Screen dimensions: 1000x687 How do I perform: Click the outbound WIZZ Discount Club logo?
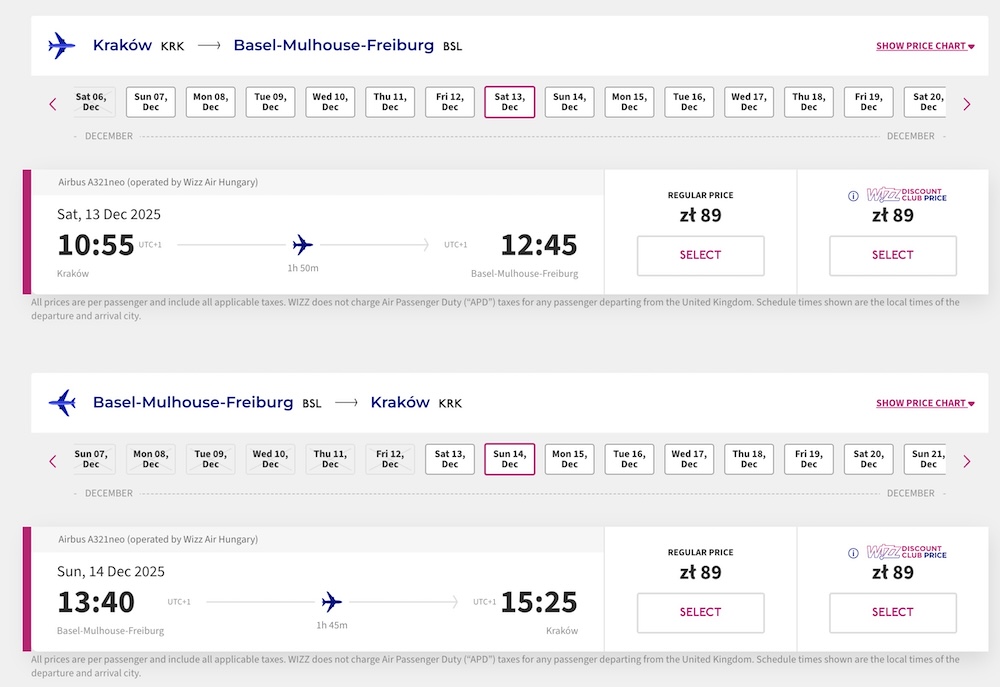906,195
